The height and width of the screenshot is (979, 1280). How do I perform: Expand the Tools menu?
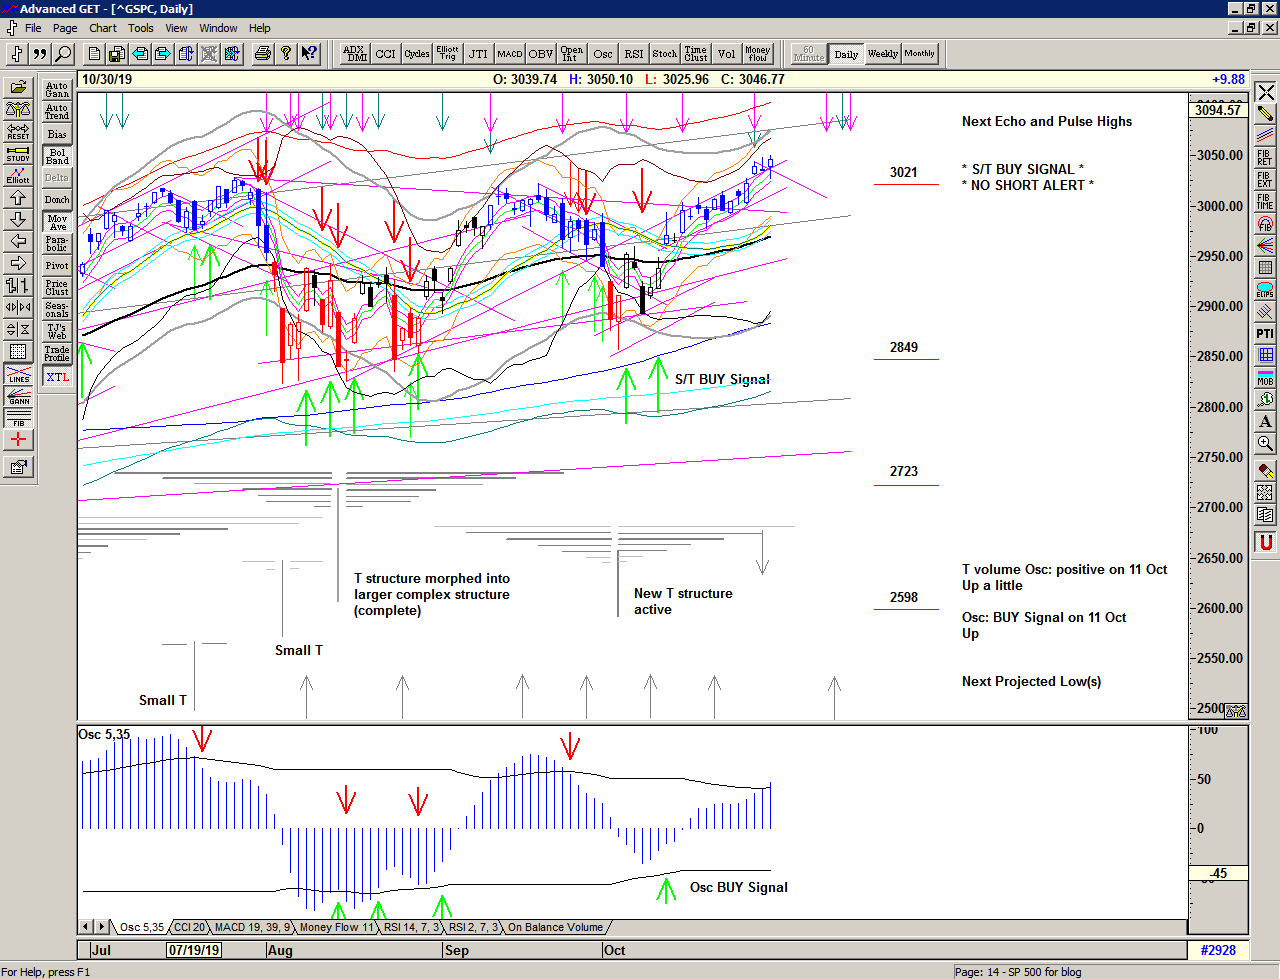tap(140, 28)
